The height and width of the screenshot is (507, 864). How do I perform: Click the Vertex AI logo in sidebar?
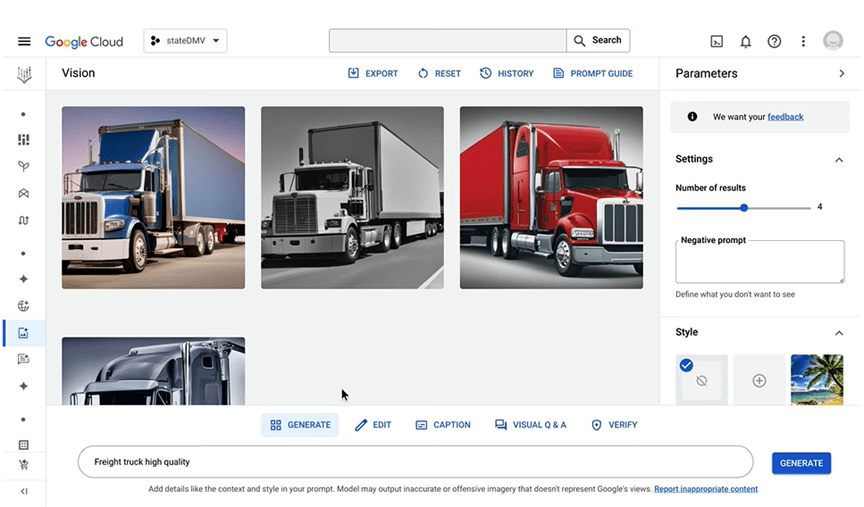click(24, 74)
